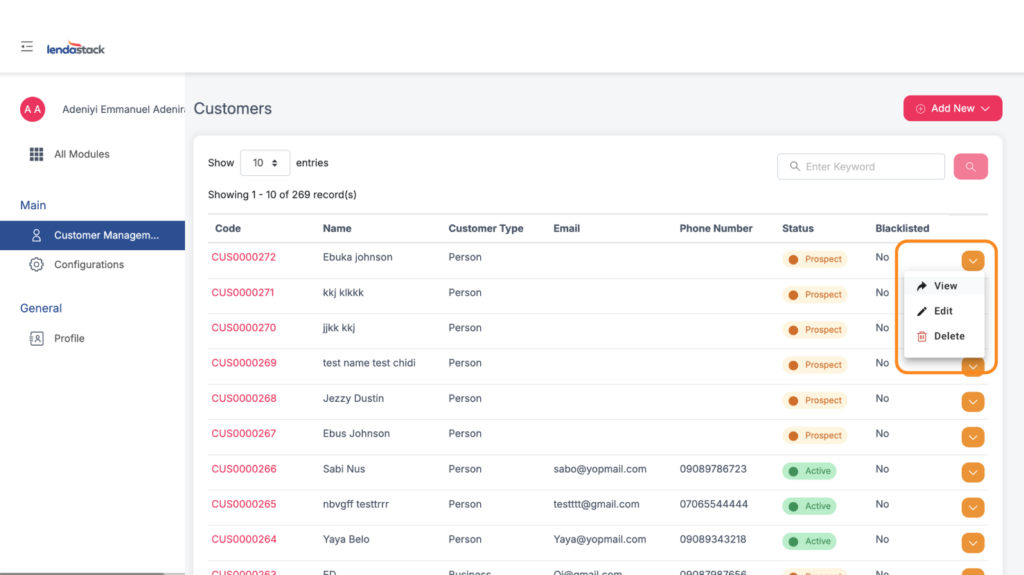The height and width of the screenshot is (575, 1024).
Task: Click the Name column header
Action: [x=337, y=228]
